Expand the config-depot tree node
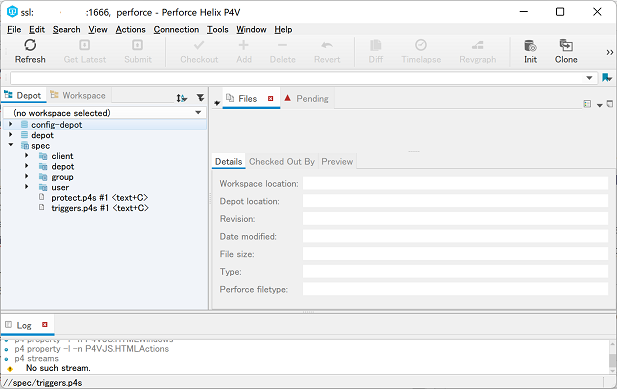This screenshot has height=389, width=617. [x=11, y=124]
